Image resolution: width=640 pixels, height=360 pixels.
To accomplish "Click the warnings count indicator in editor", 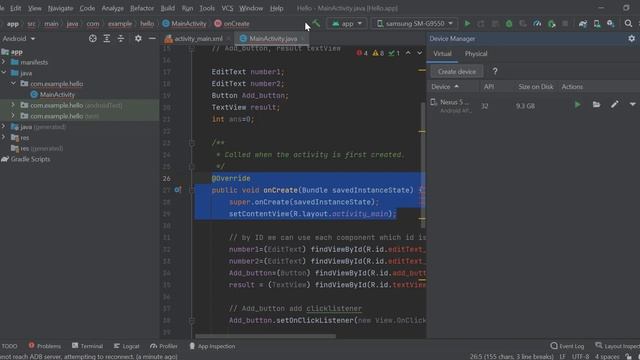I will point(378,53).
